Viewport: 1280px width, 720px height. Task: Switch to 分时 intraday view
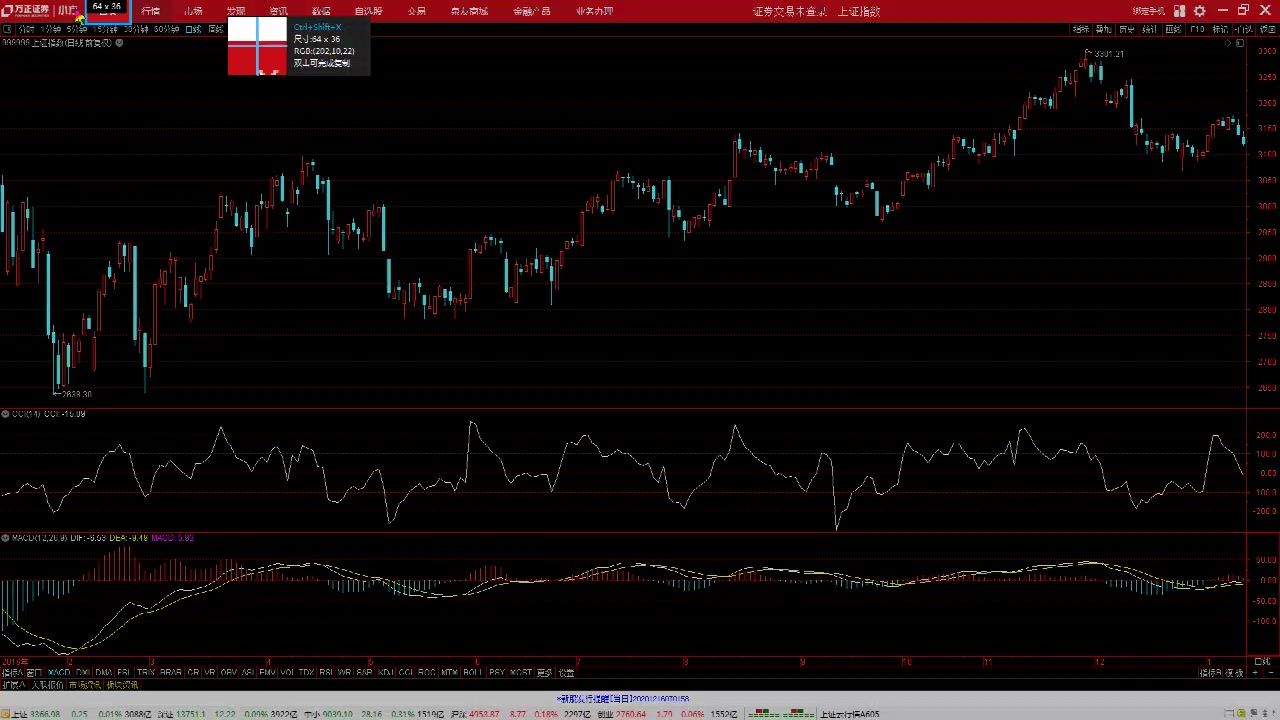click(26, 29)
